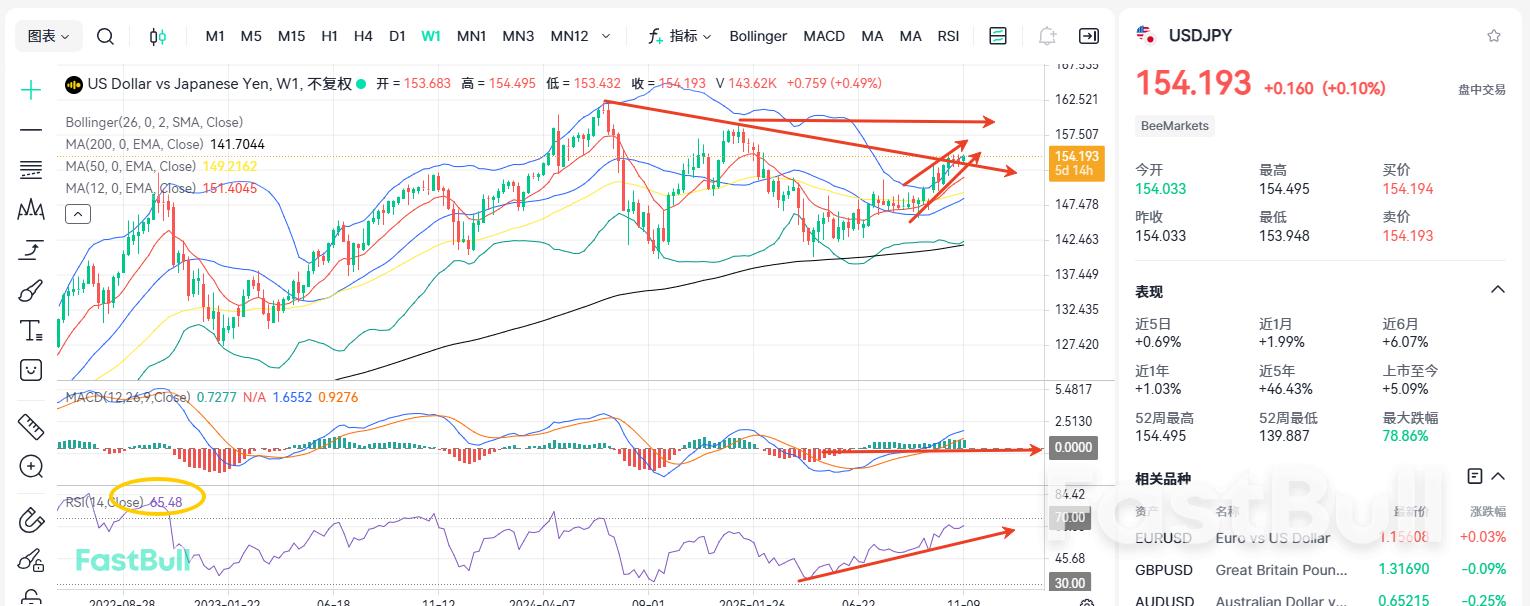Open the chart search box
This screenshot has height=606, width=1530.
pyautogui.click(x=105, y=35)
